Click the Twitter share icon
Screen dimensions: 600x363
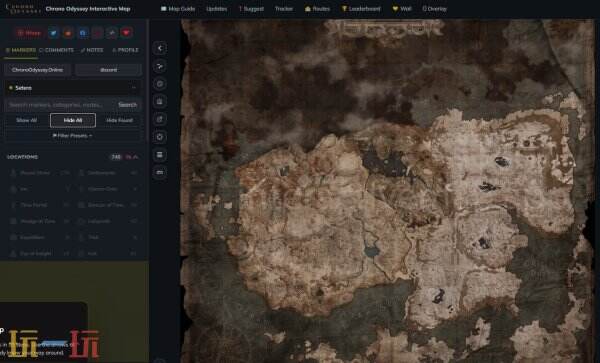(x=53, y=33)
